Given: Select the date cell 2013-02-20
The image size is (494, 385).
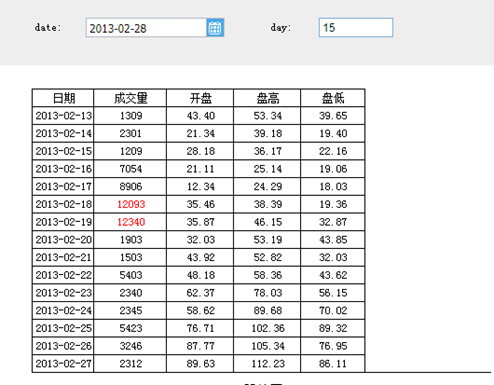Looking at the screenshot, I should (x=63, y=240).
